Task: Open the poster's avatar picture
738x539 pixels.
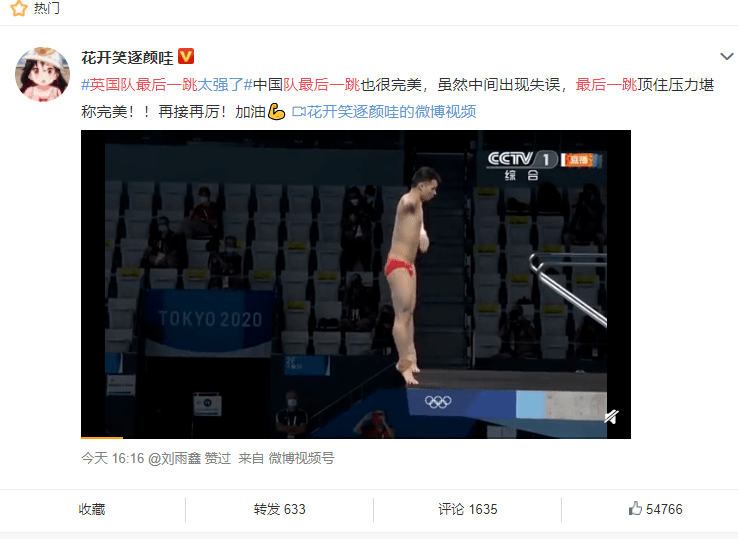Action: (42, 74)
